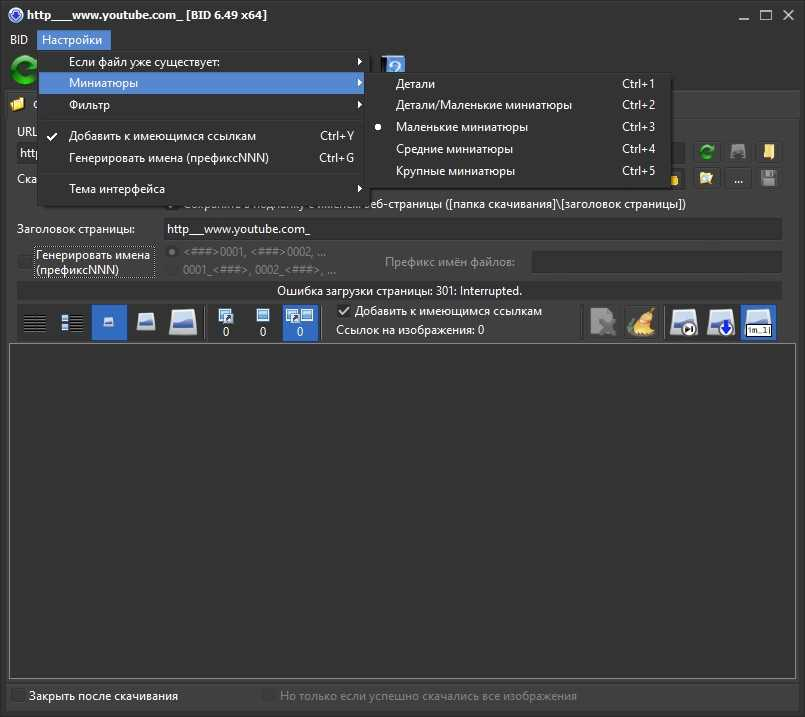805x717 pixels.
Task: Click the 'Ссылок на изображения: 0' label
Action: [x=410, y=330]
